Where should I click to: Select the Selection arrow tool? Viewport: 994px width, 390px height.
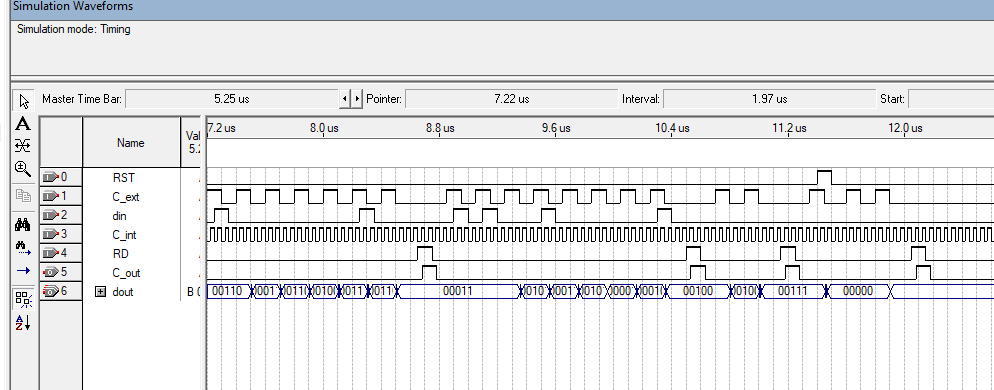[x=24, y=101]
